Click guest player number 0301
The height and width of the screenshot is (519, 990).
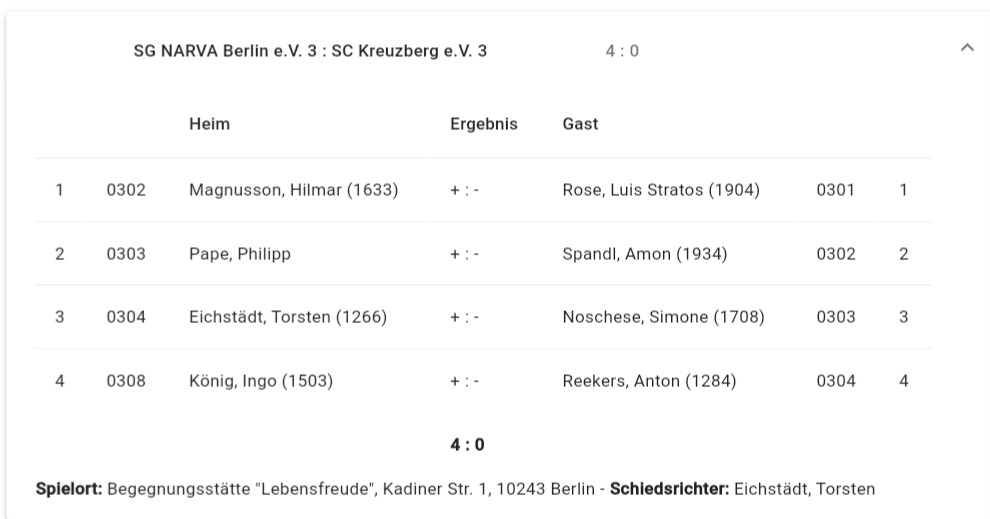point(835,190)
